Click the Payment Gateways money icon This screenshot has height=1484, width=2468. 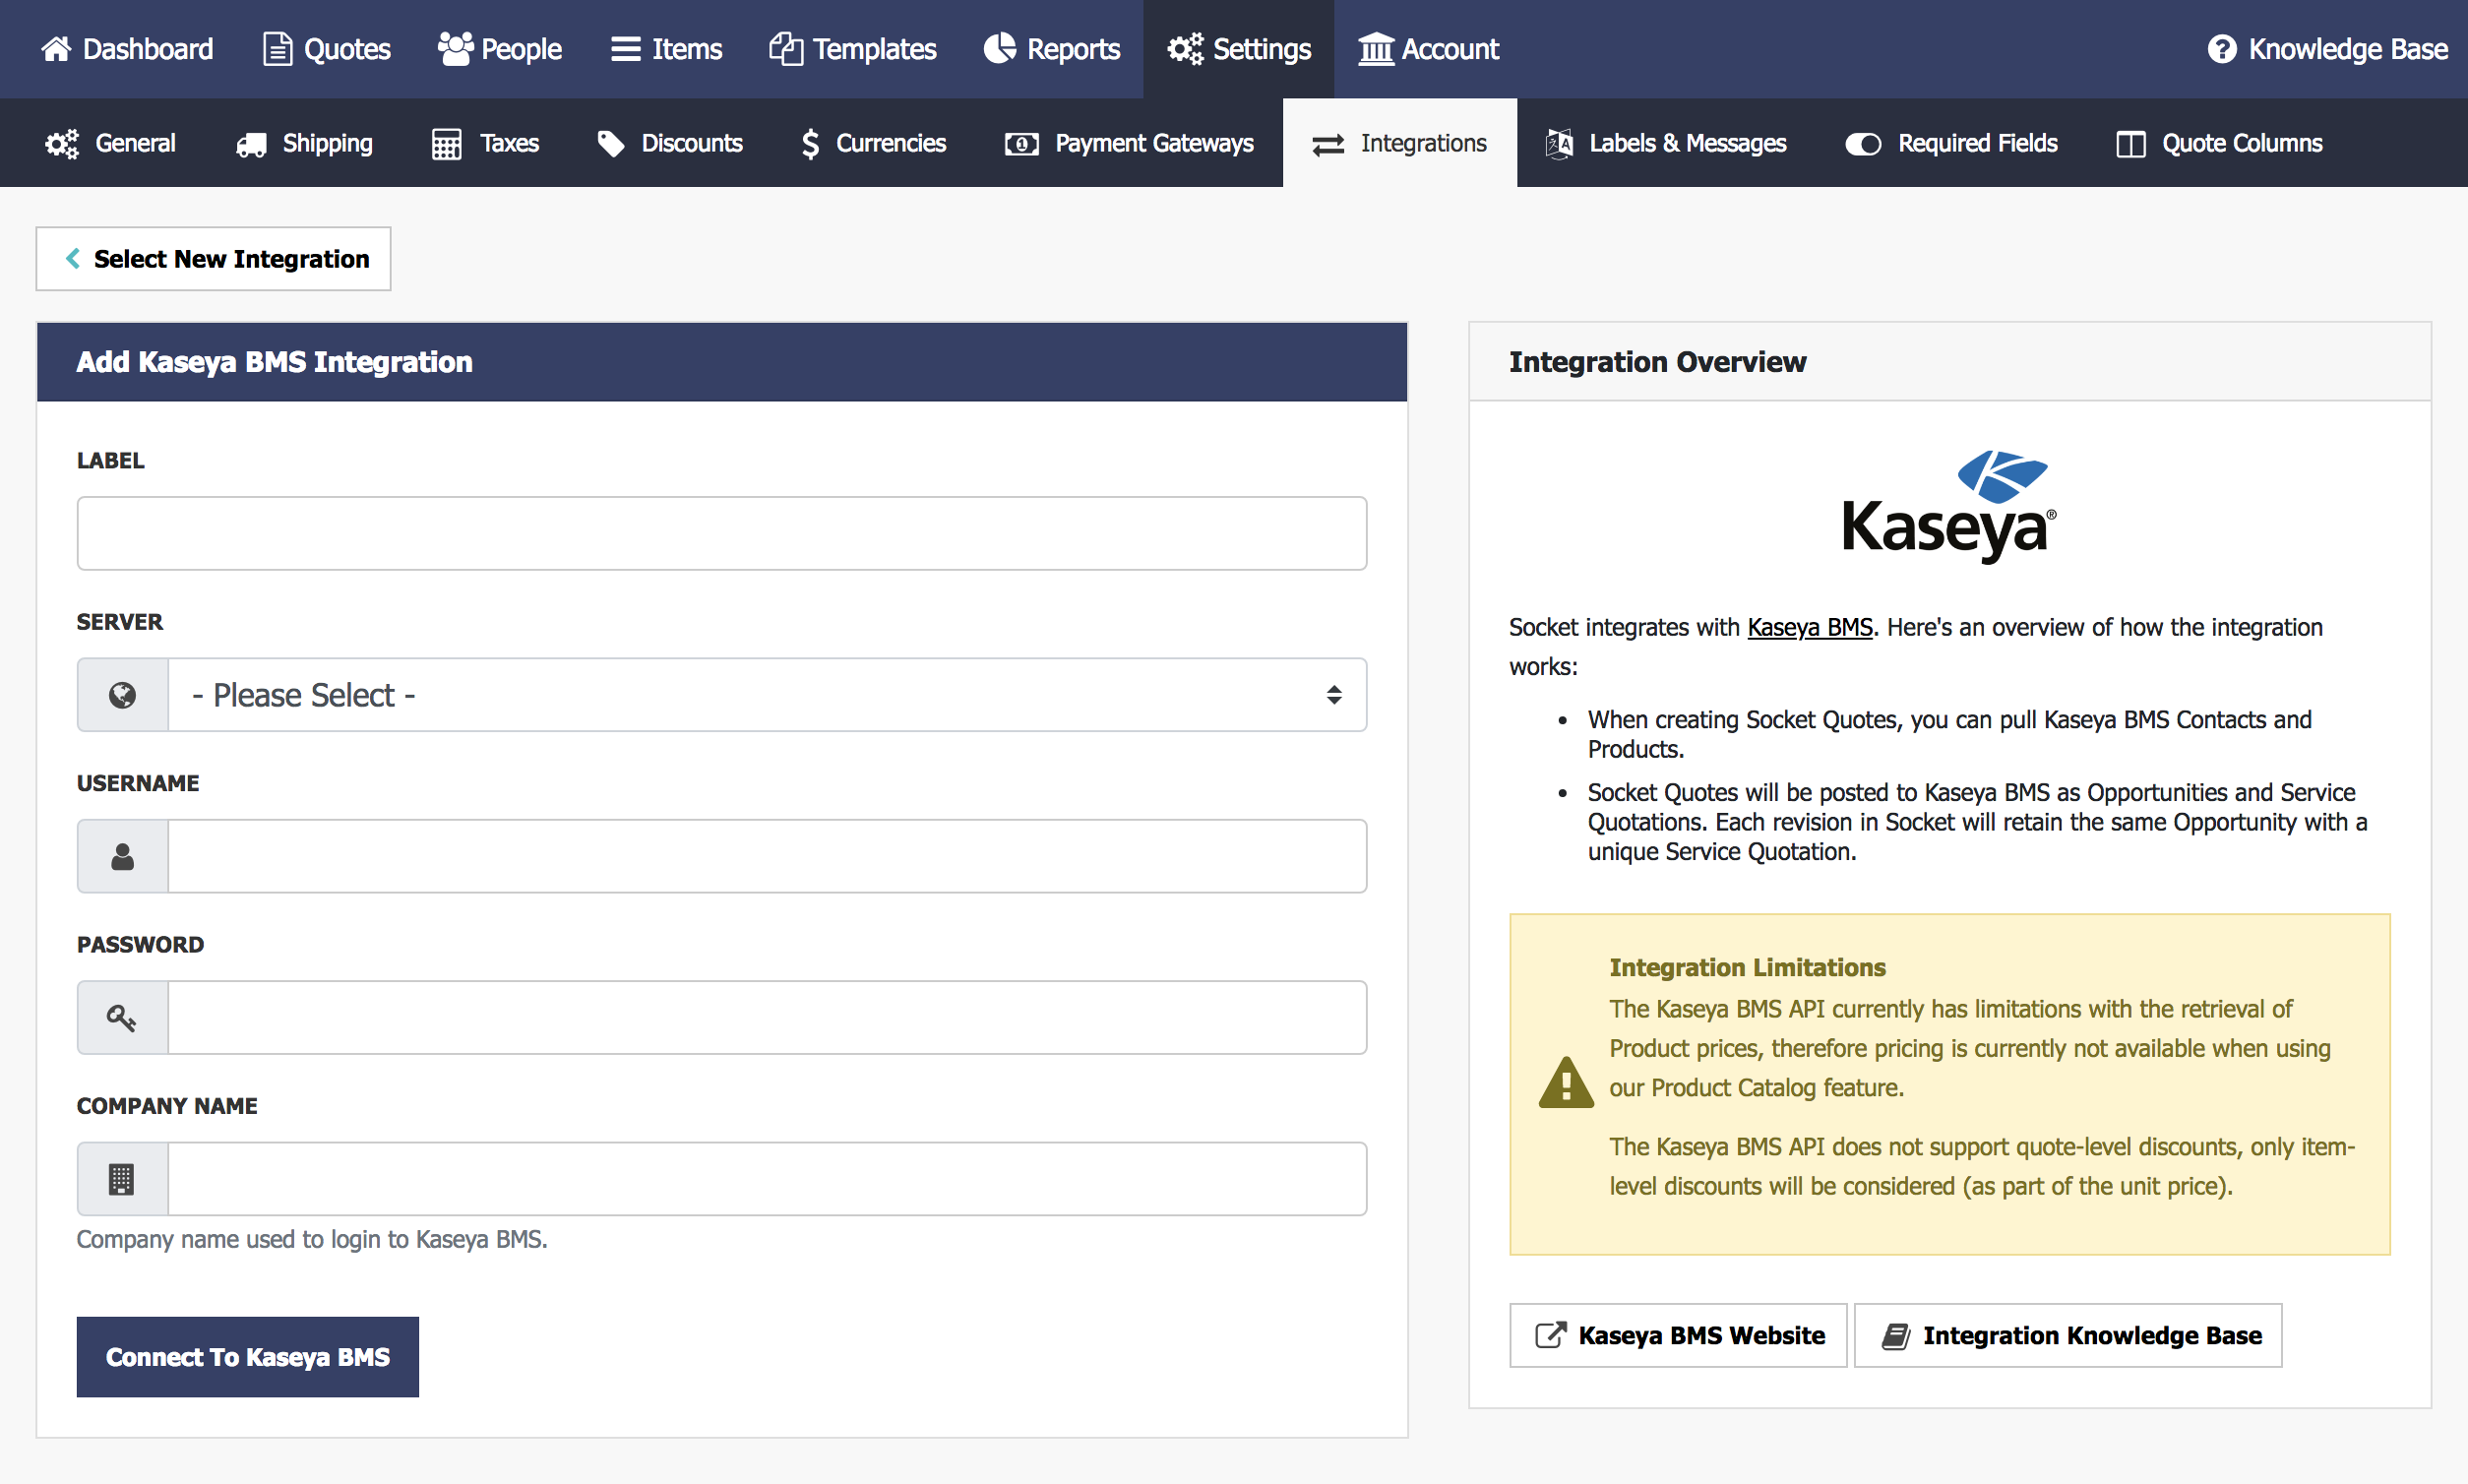click(1021, 144)
